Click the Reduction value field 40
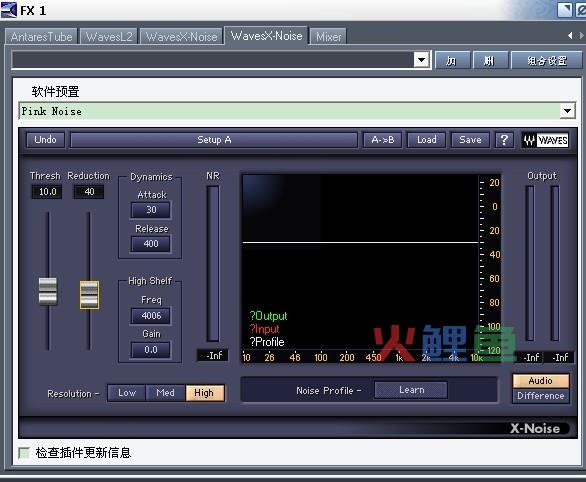 click(x=89, y=192)
